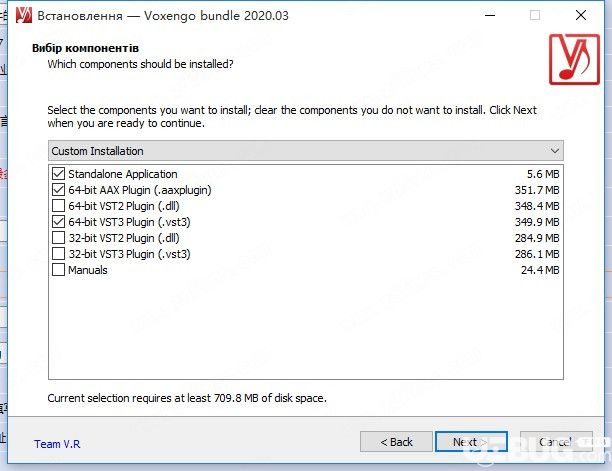612x471 pixels.
Task: Select the Manuals list label
Action: pos(88,270)
